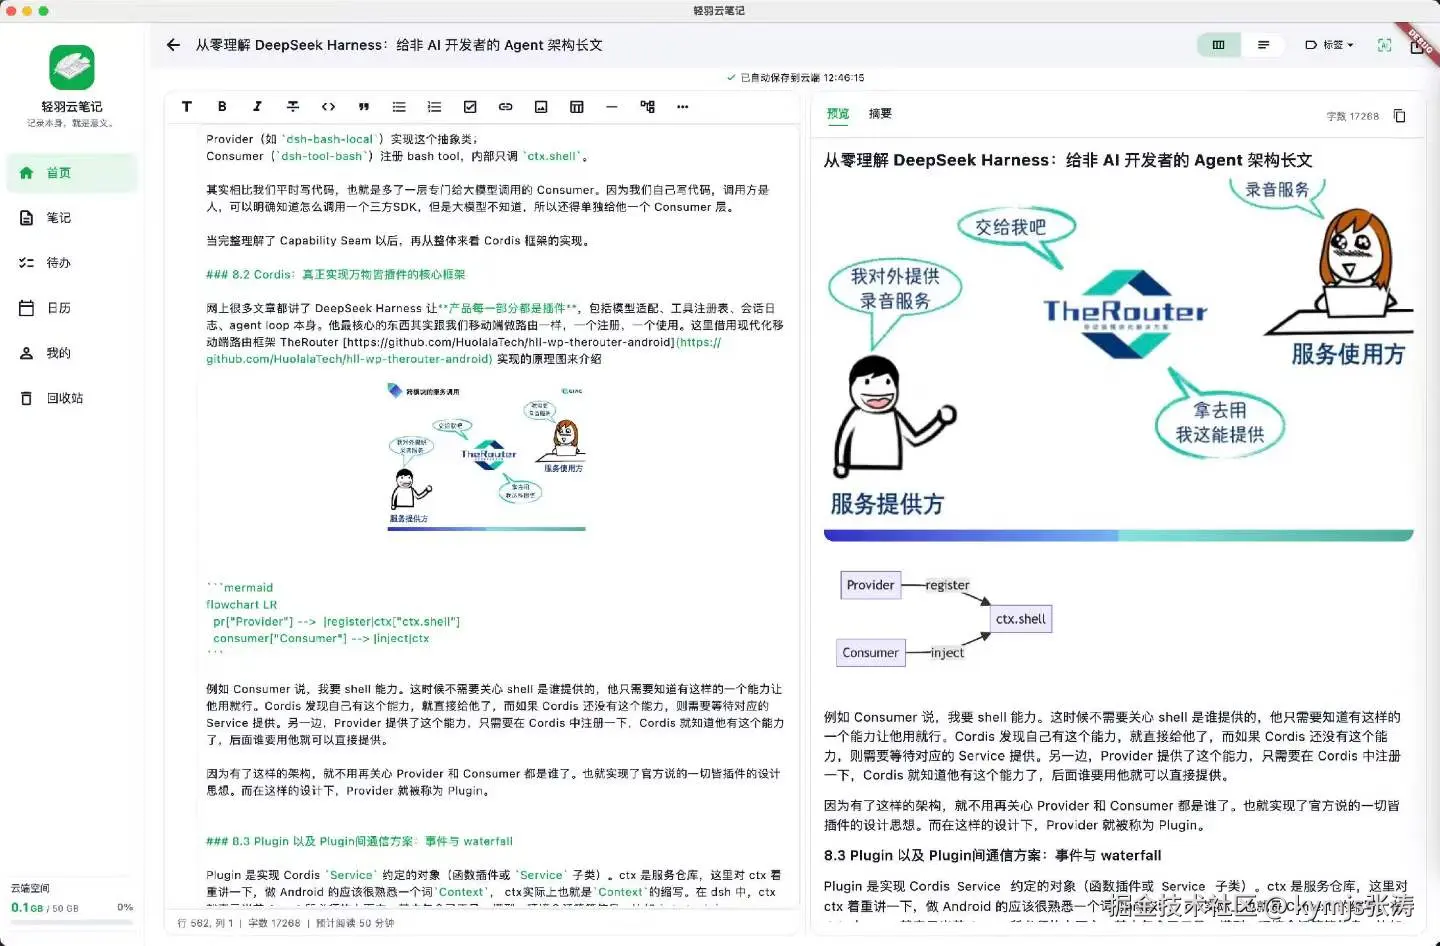Viewport: 1440px width, 946px height.
Task: Go back using the arrow beside the note title
Action: pos(173,45)
